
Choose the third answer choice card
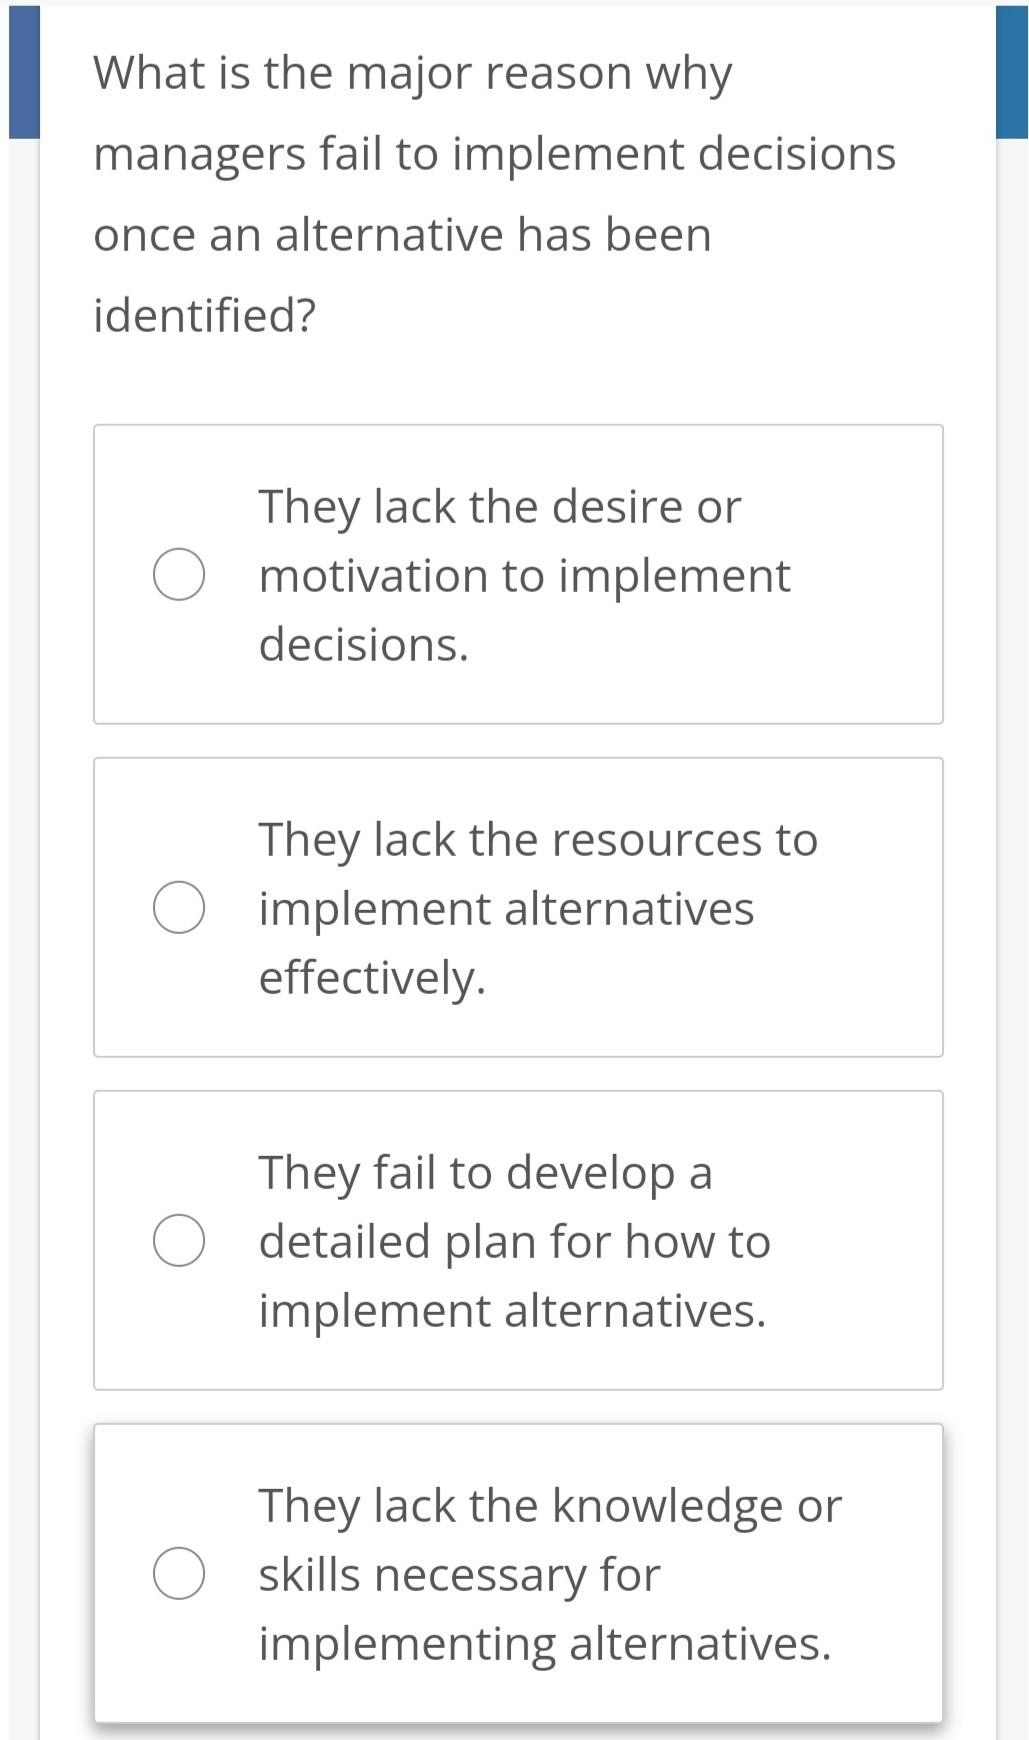pos(518,1240)
